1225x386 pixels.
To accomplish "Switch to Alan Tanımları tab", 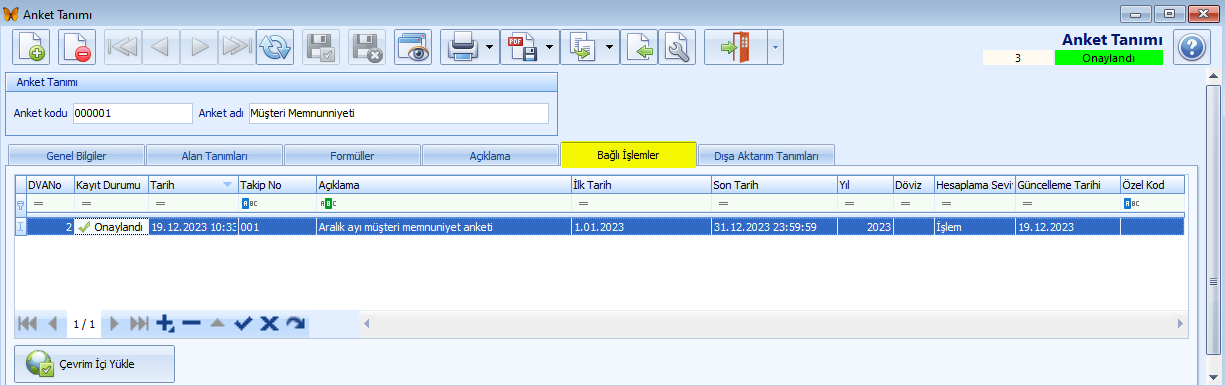I will click(214, 156).
